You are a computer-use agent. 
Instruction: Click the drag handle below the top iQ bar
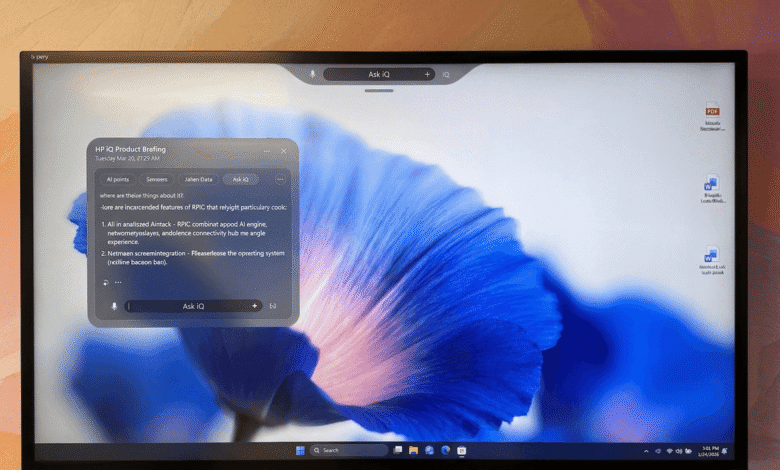[x=378, y=91]
